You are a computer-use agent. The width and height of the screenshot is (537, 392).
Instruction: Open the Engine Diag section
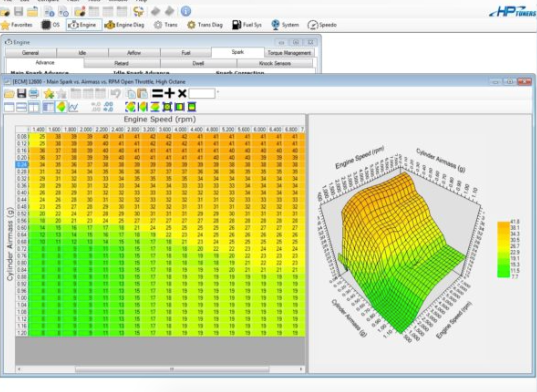[124, 25]
